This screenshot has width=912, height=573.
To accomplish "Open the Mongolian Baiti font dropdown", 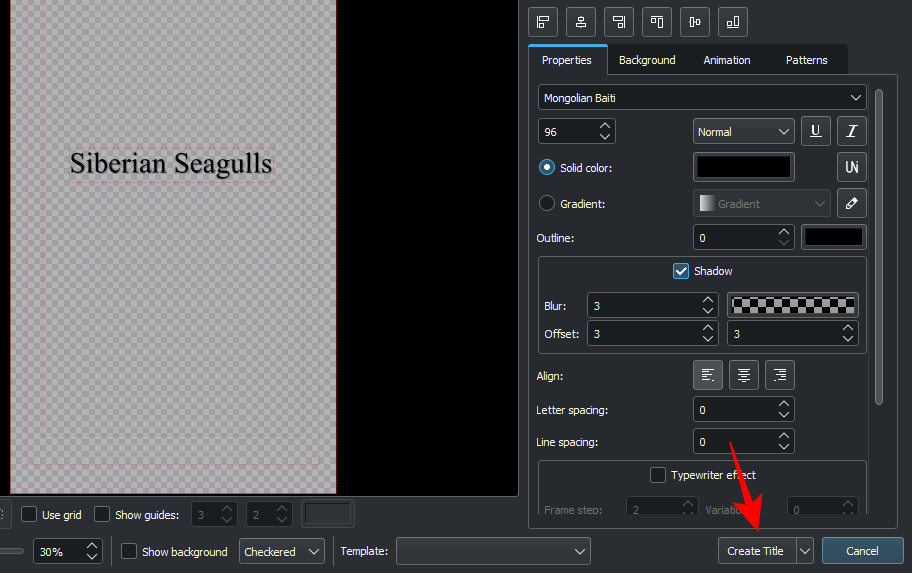I will 702,97.
